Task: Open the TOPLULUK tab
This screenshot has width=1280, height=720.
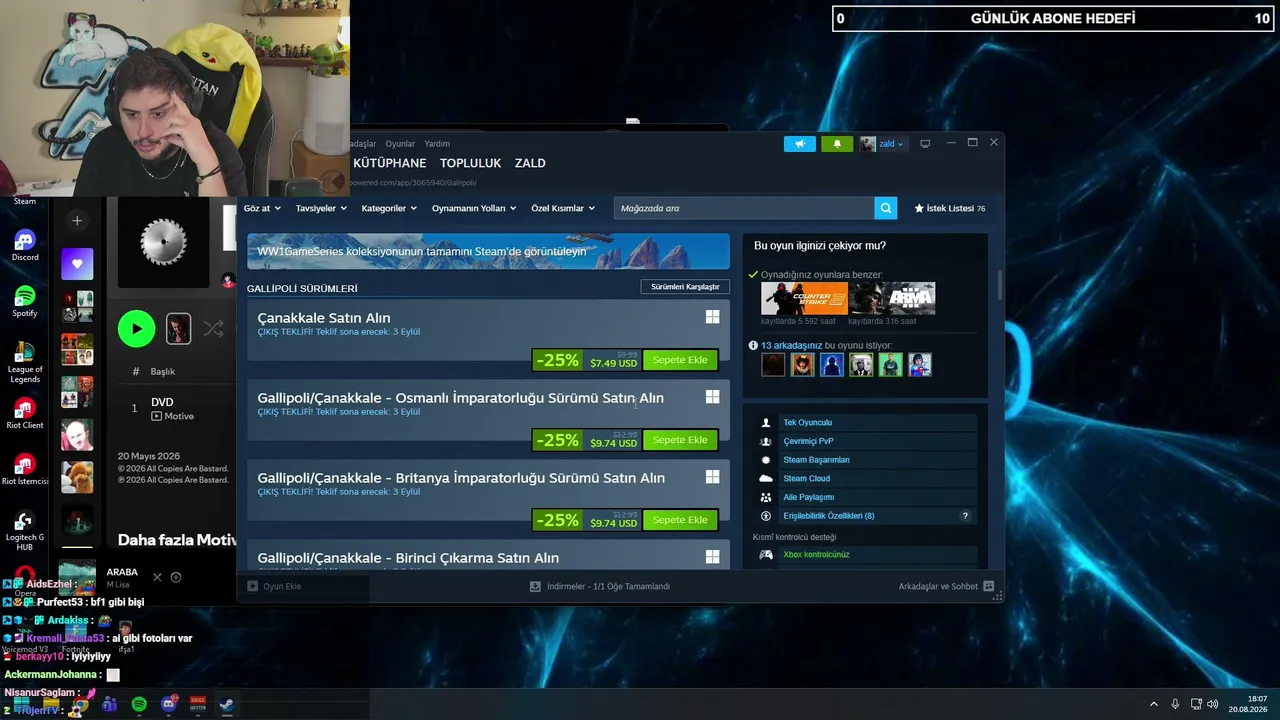Action: pos(470,163)
